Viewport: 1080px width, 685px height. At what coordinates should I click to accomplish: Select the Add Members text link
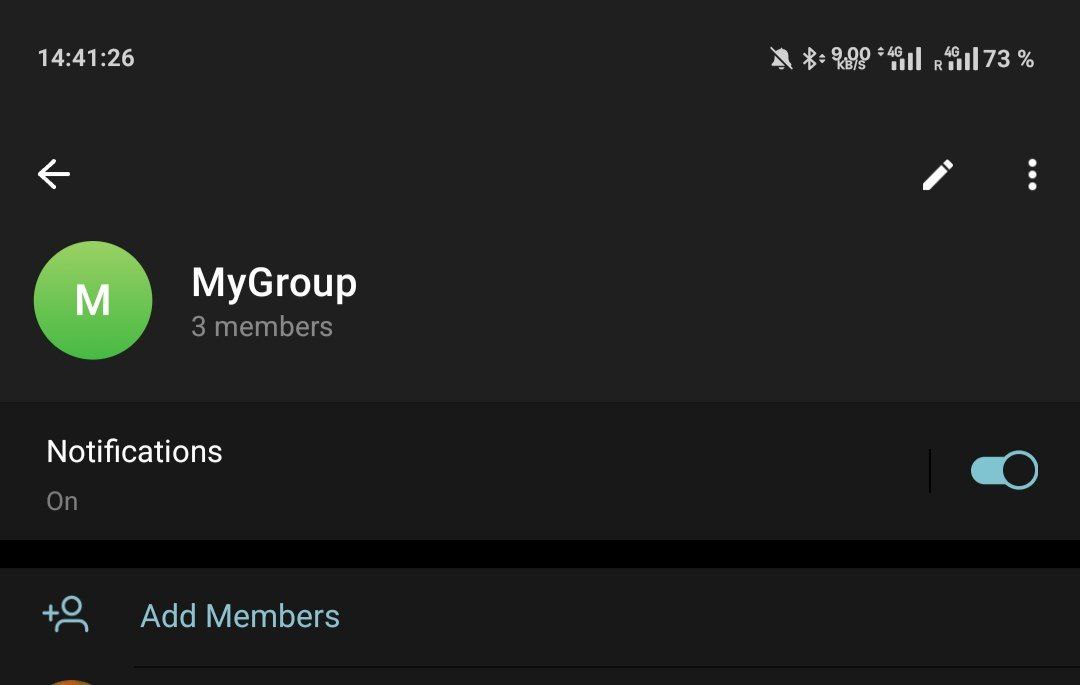point(240,616)
